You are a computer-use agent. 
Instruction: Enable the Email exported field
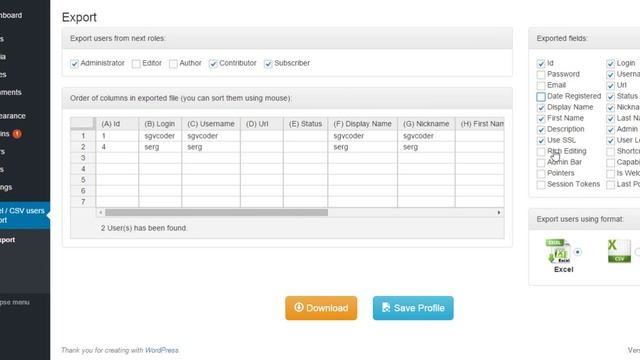(x=541, y=86)
